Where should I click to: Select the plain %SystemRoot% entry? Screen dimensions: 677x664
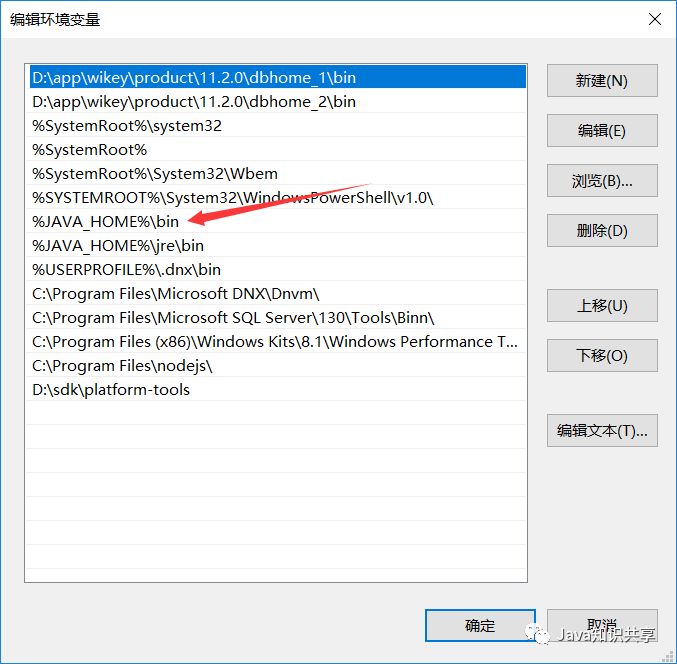click(x=277, y=149)
